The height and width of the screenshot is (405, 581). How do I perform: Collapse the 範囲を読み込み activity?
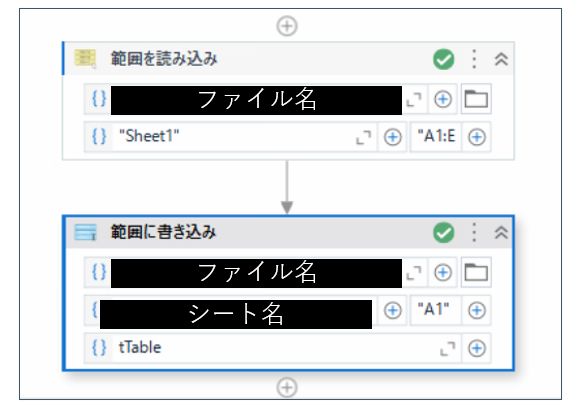[x=501, y=59]
